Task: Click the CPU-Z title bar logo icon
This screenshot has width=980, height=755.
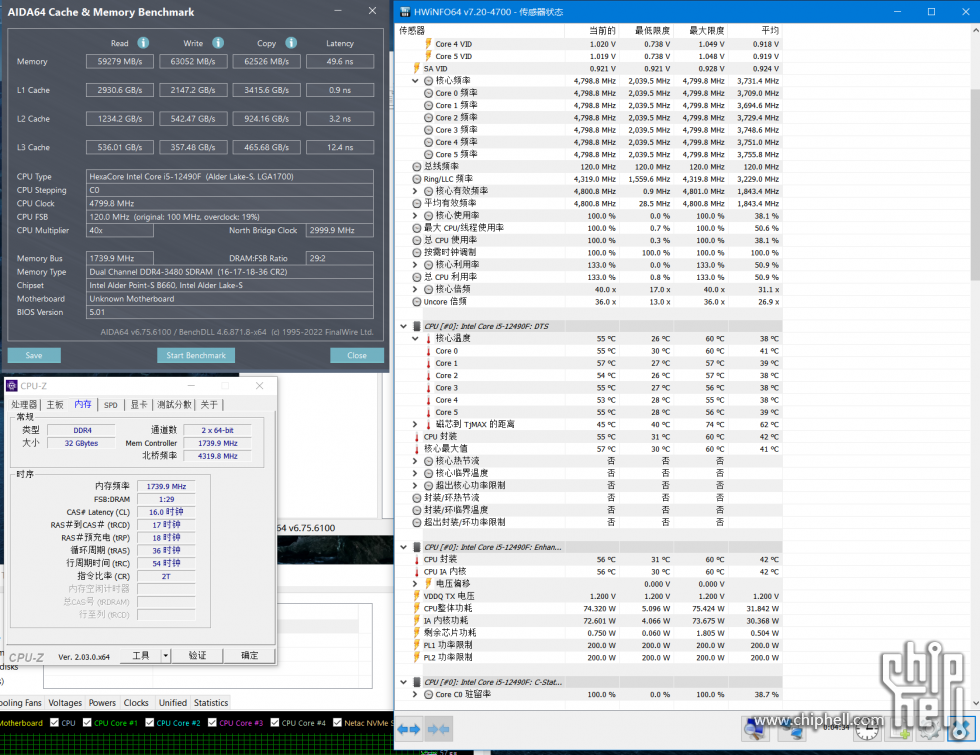Action: 12,386
